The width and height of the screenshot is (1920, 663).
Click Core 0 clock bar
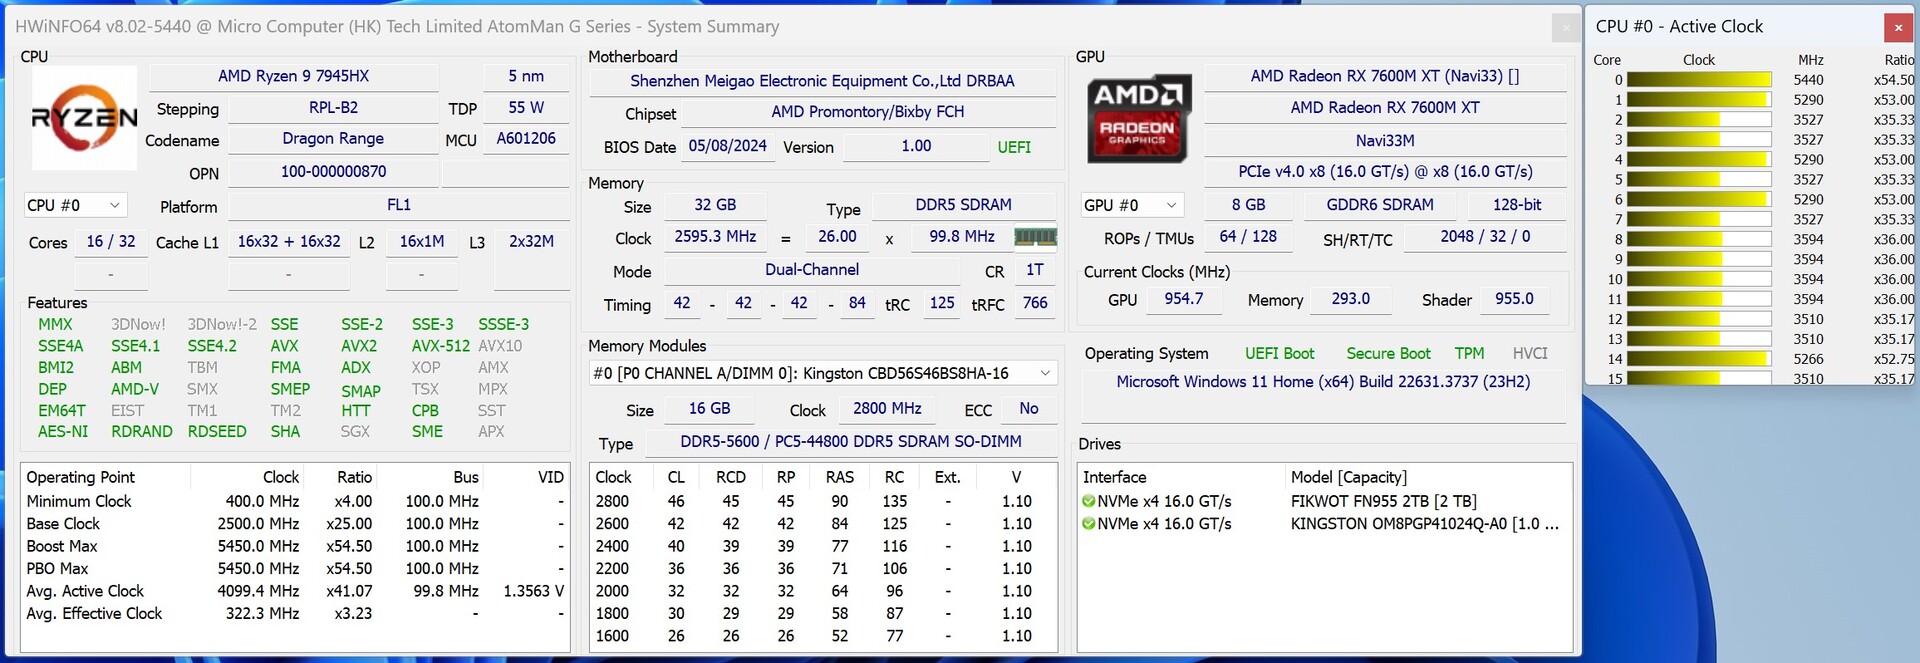[x=1699, y=80]
